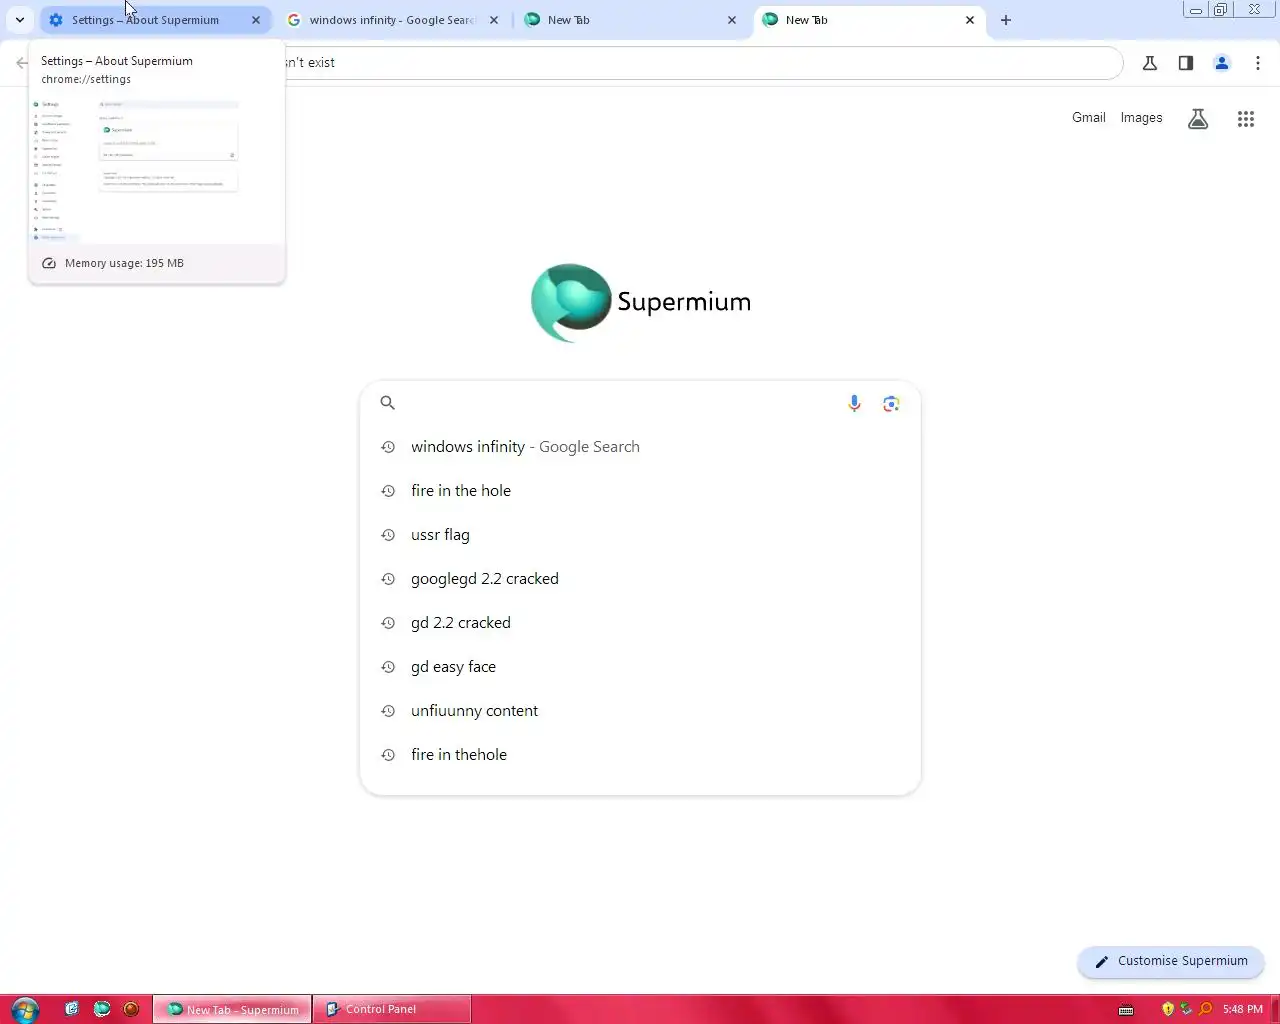The image size is (1280, 1024).
Task: Select suggestion 'gd easy face'
Action: click(x=640, y=667)
